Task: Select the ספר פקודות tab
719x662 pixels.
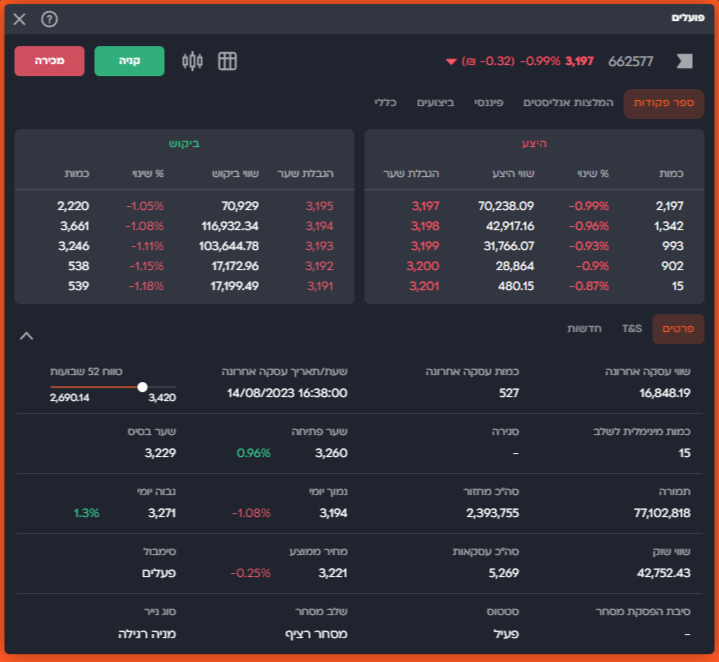Action: [x=664, y=103]
